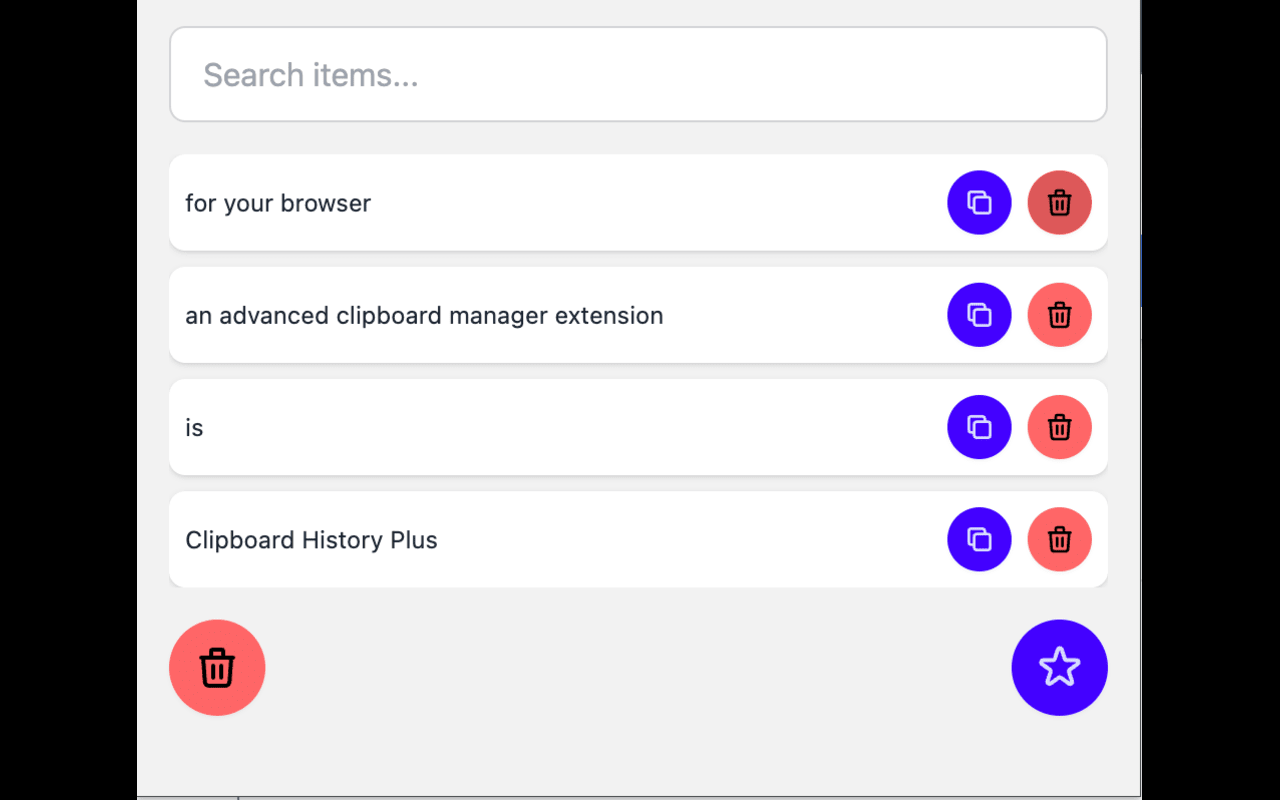Delete the 'for your browser' item
This screenshot has height=800, width=1280.
[1059, 202]
